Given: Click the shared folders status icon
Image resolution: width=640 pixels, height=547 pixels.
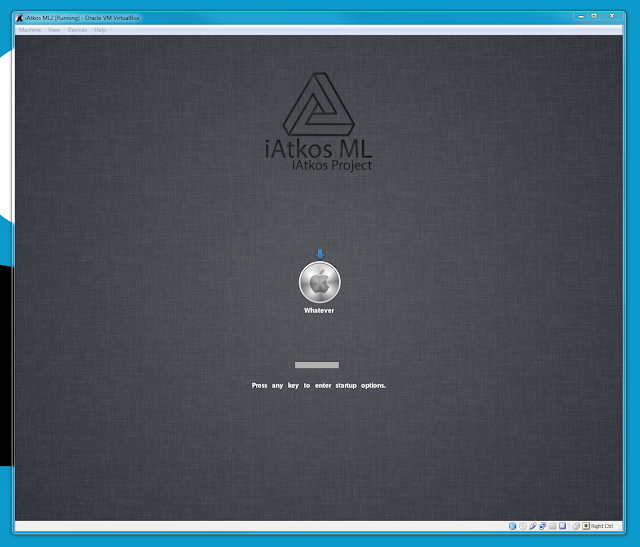Looking at the screenshot, I should (x=553, y=526).
